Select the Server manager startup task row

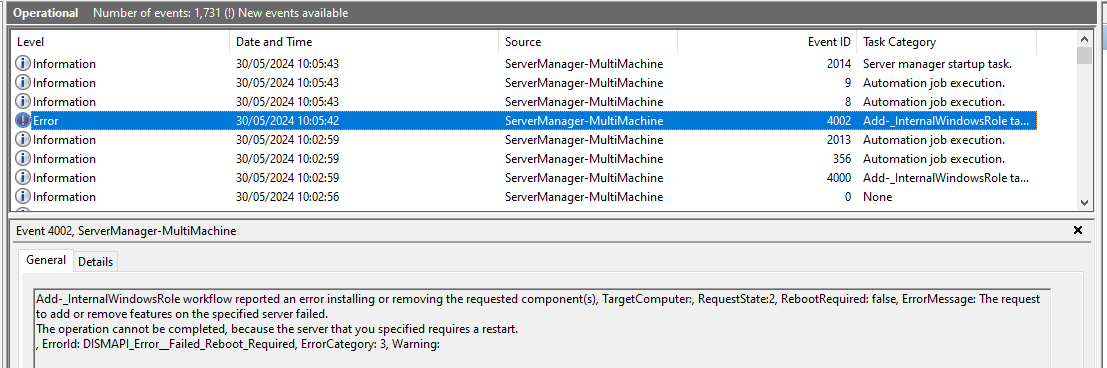tap(525, 64)
